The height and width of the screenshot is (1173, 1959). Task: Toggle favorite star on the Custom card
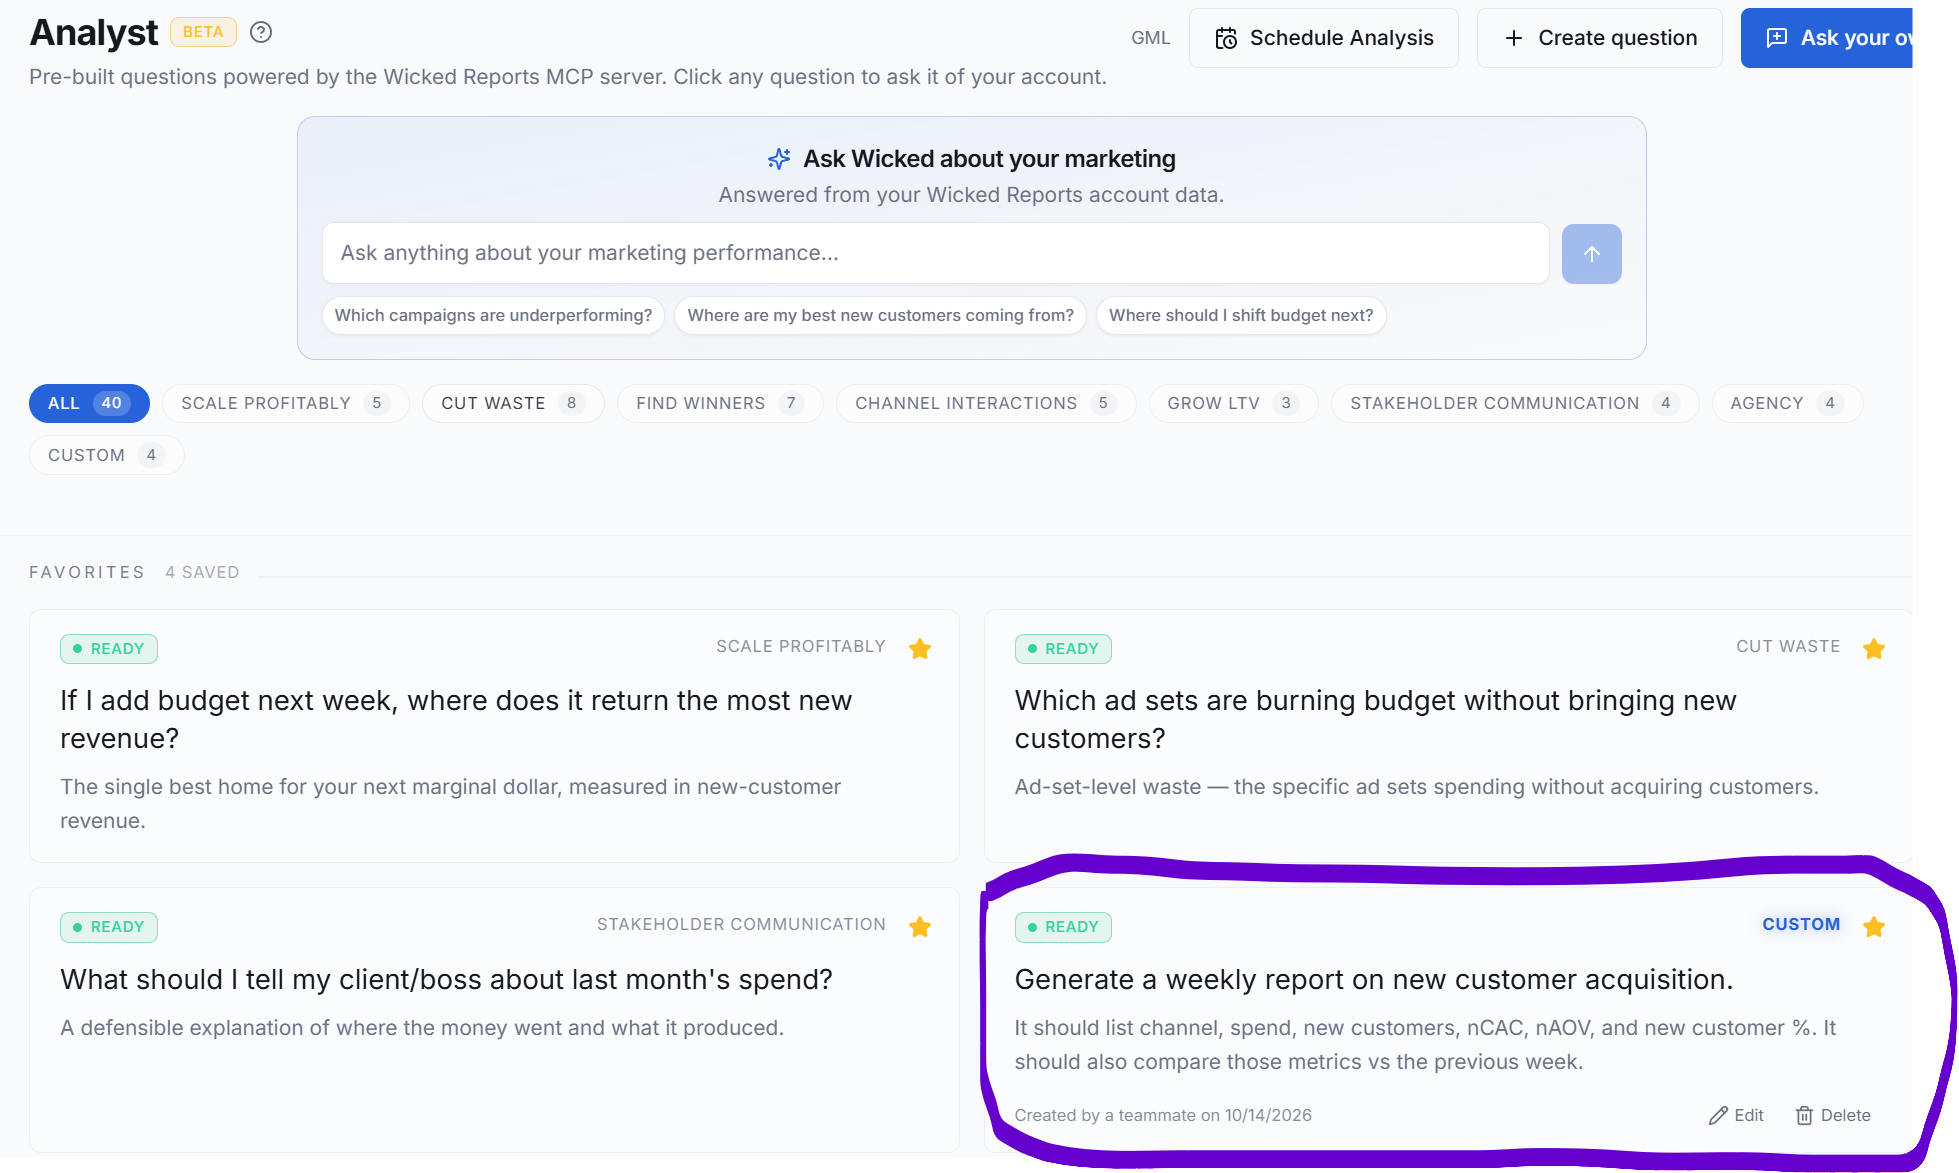tap(1874, 927)
